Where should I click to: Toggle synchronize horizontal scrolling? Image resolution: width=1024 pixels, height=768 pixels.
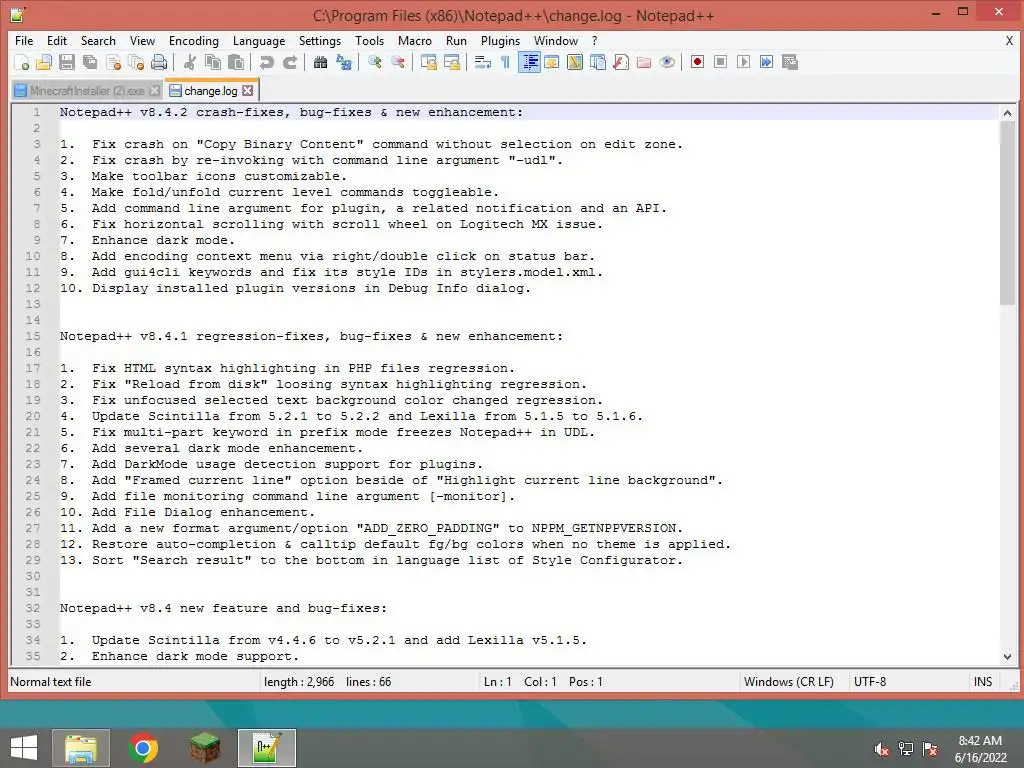(451, 62)
